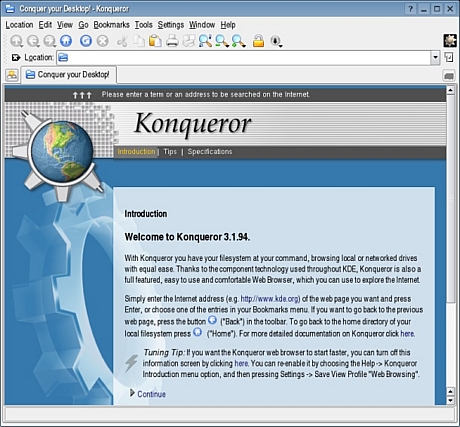Expand the Continue disclosure triangle

click(132, 393)
